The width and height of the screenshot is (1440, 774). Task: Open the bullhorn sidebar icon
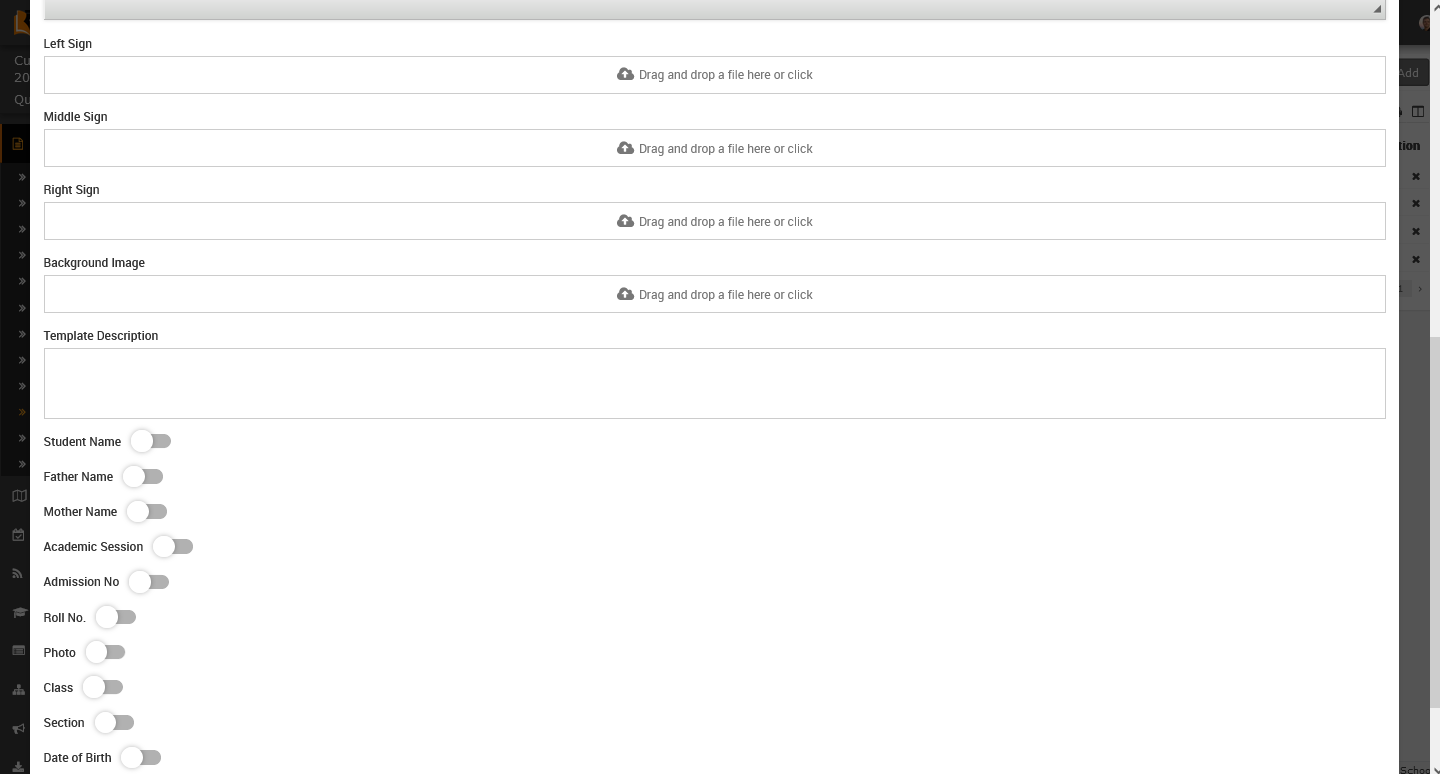coord(18,729)
